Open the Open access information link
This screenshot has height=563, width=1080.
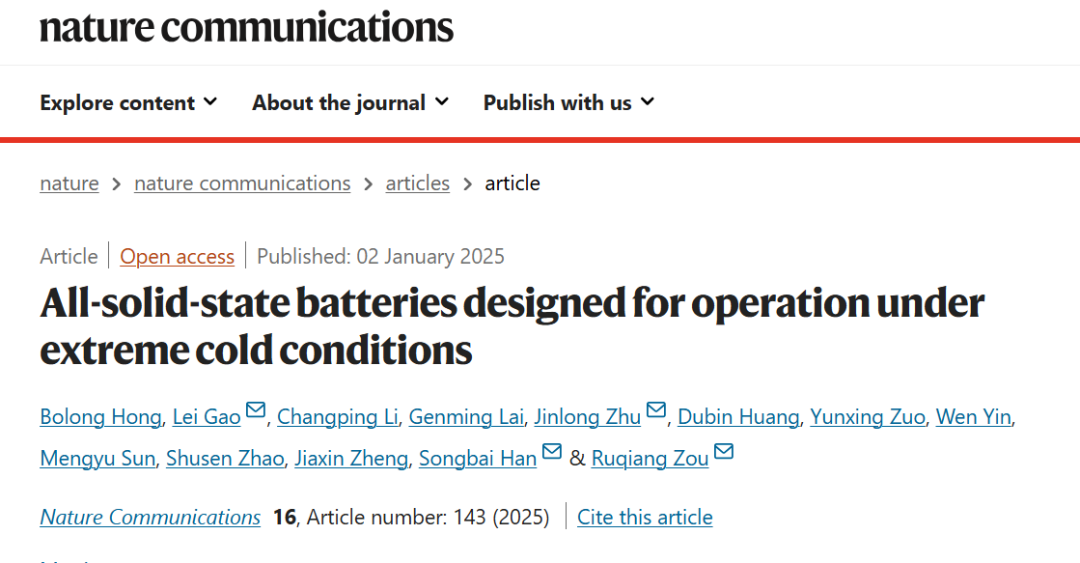point(177,256)
